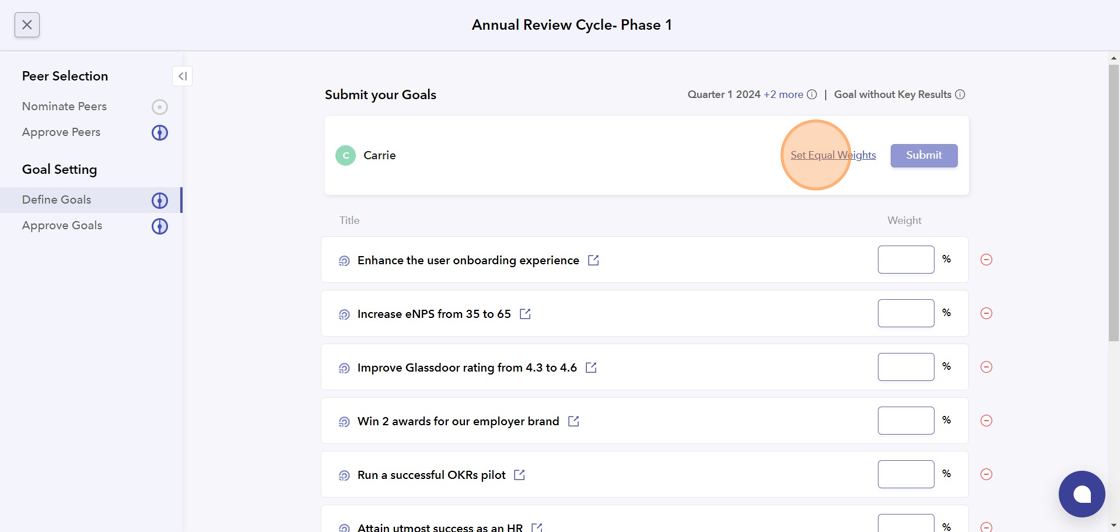
Task: Go to Approve Goals step
Action: [62, 226]
